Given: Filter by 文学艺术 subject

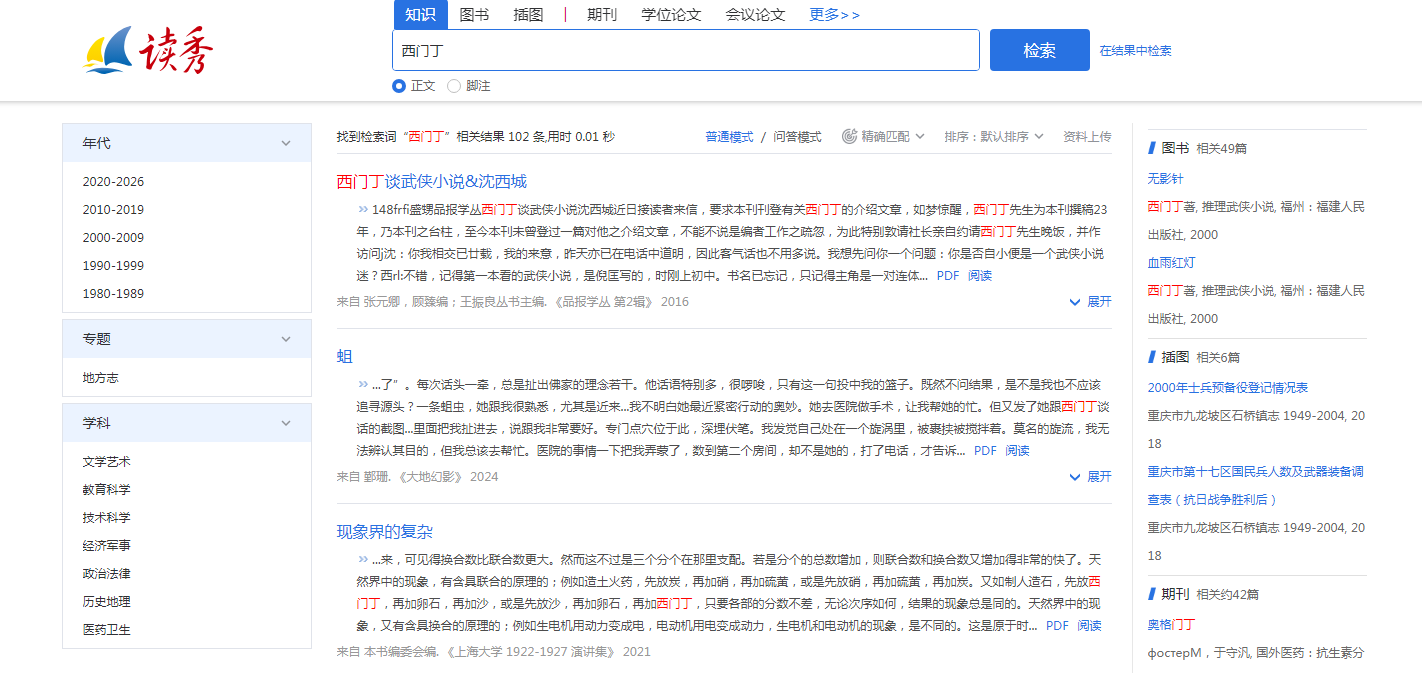Looking at the screenshot, I should point(106,462).
